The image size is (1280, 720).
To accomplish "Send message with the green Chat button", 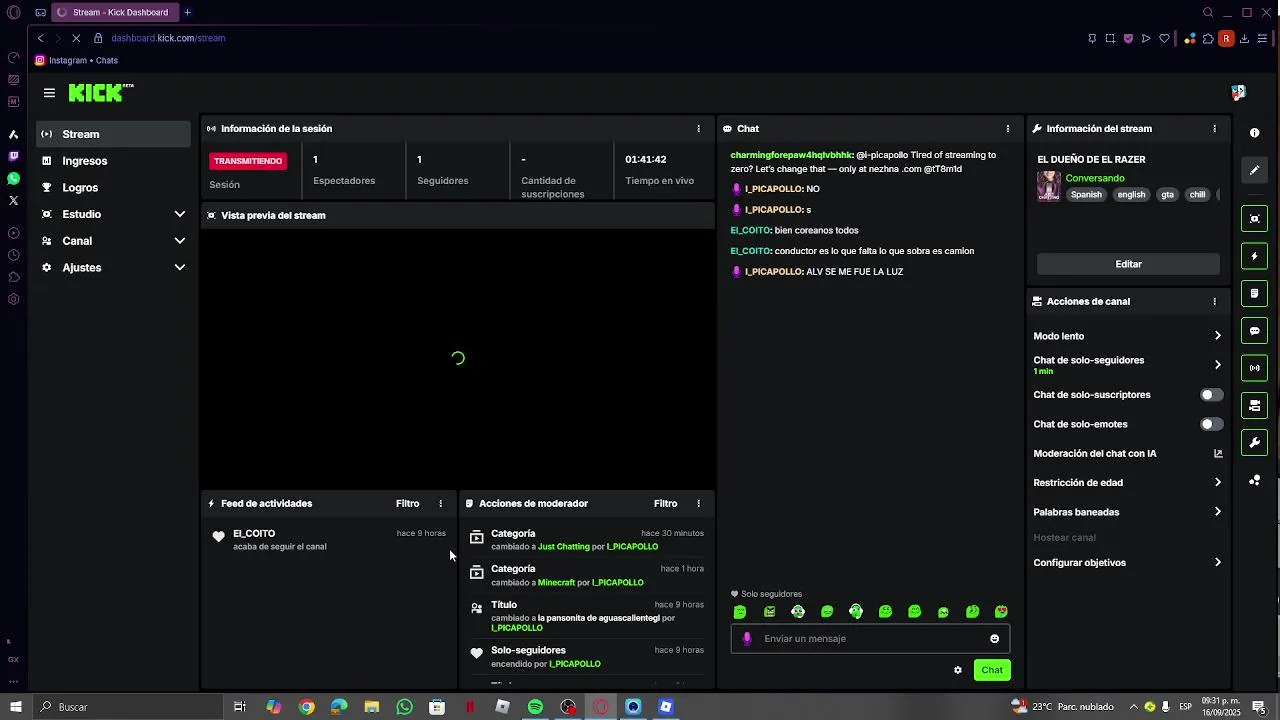I will pos(992,670).
